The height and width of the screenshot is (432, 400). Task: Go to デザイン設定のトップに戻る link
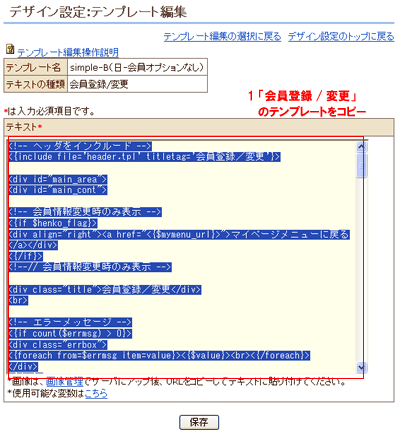point(341,36)
